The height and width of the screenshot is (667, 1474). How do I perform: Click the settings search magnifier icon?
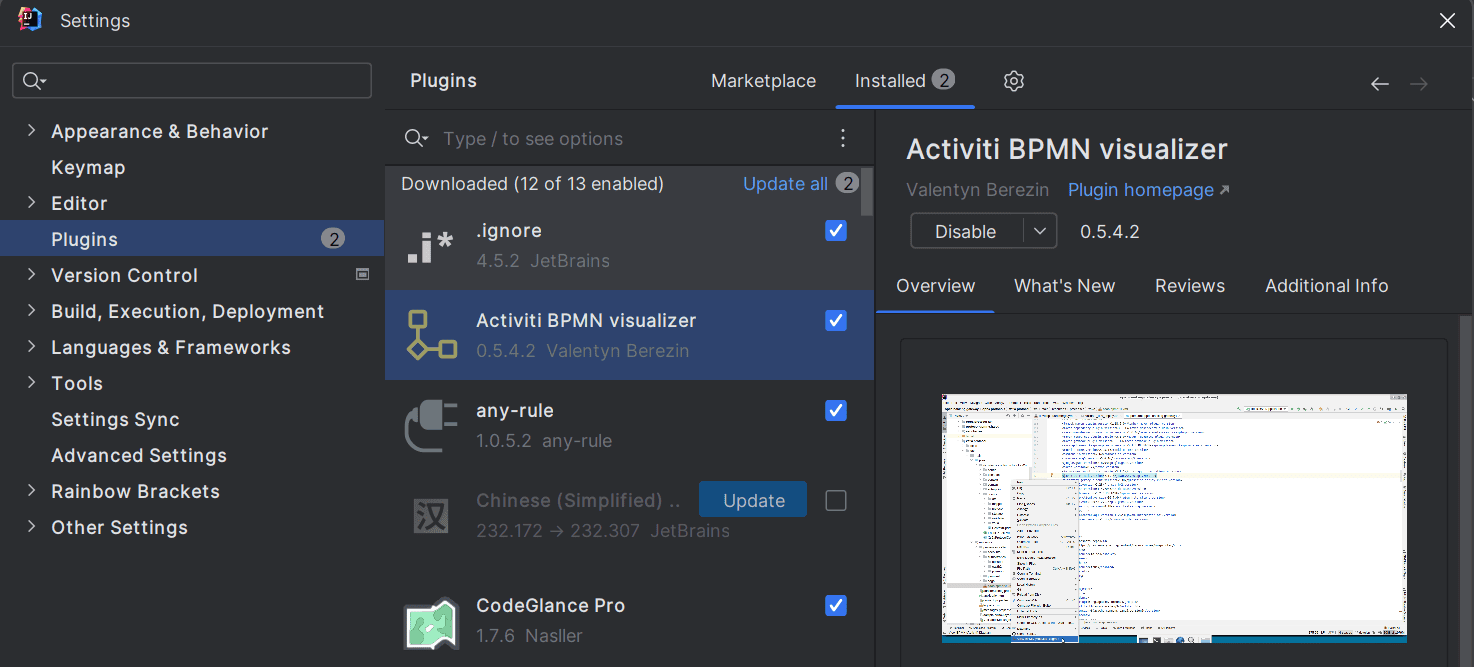tap(33, 81)
